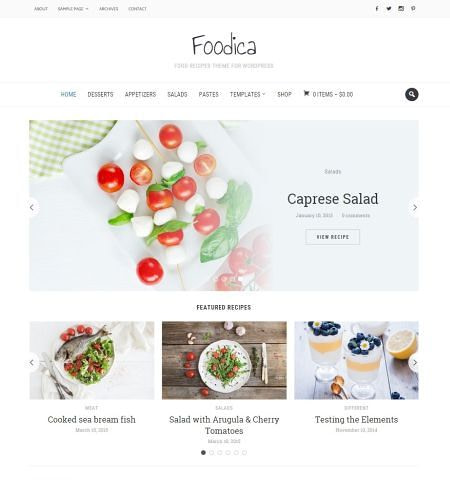Open the Appetizers menu item
450x480 pixels.
tap(140, 94)
